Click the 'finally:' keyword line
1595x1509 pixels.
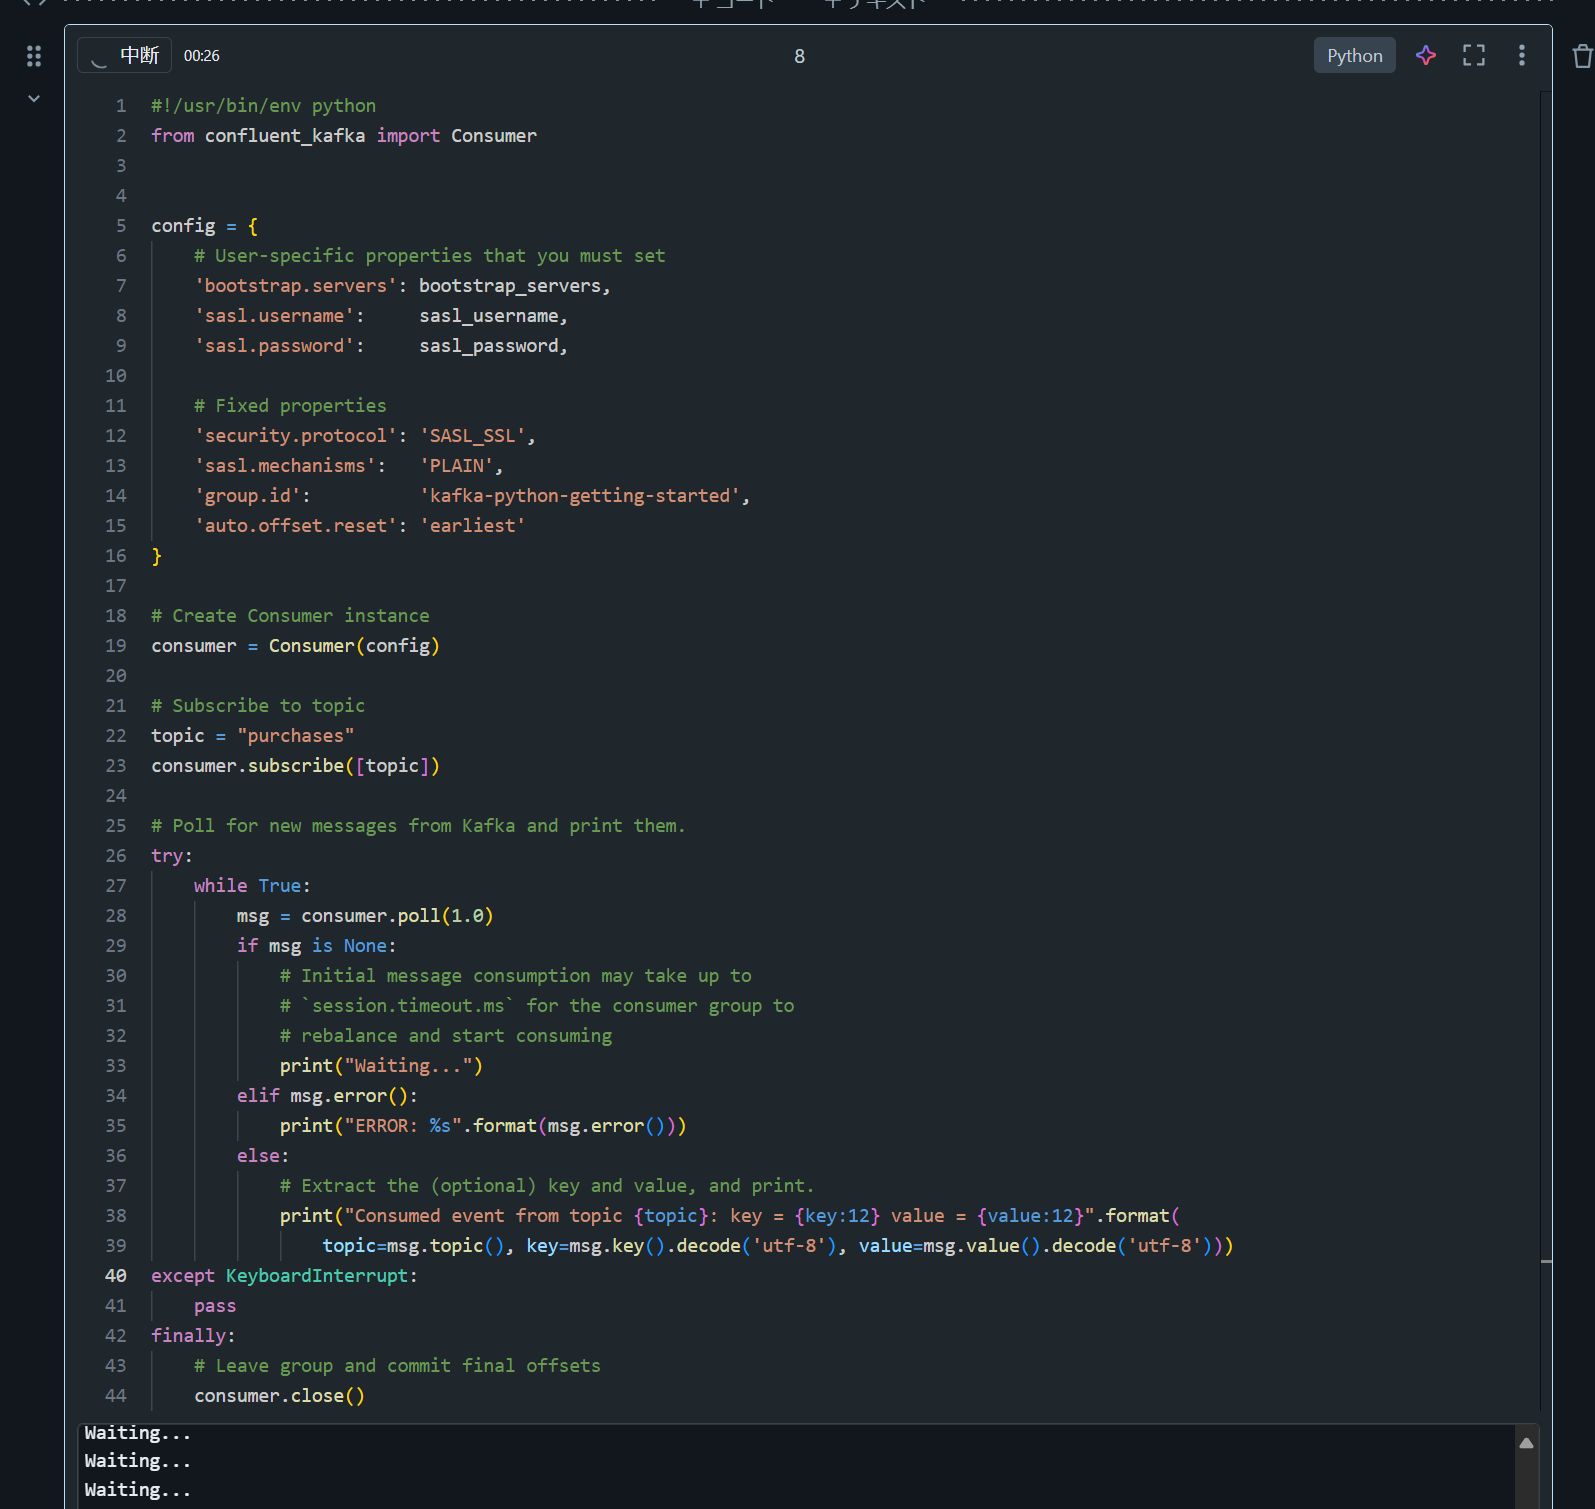(x=193, y=1336)
